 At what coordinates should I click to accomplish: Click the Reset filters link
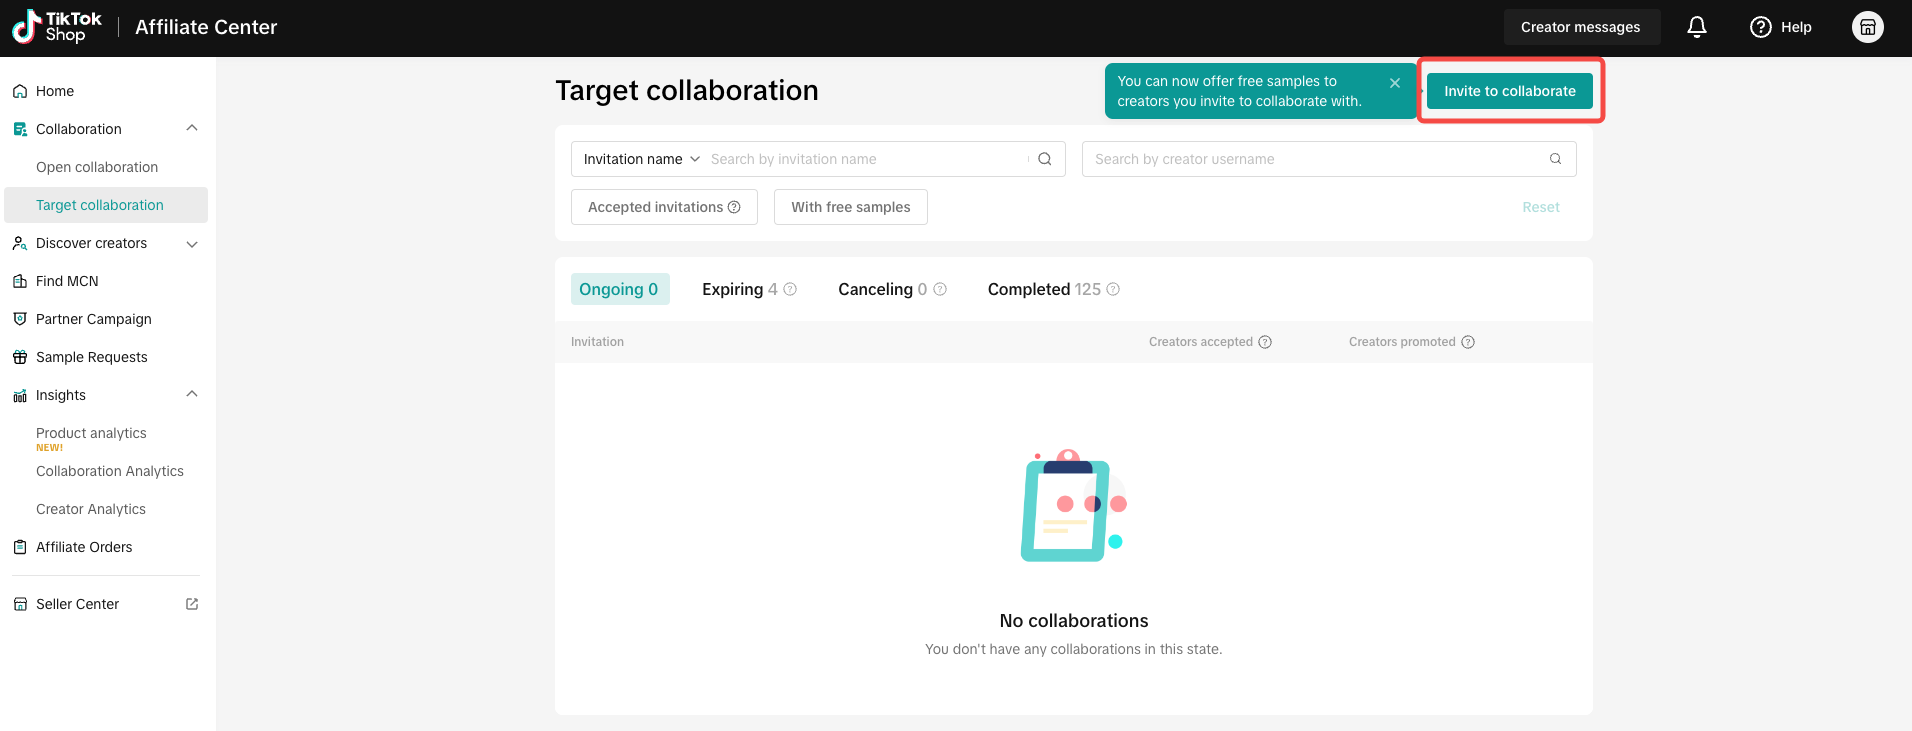coord(1541,207)
